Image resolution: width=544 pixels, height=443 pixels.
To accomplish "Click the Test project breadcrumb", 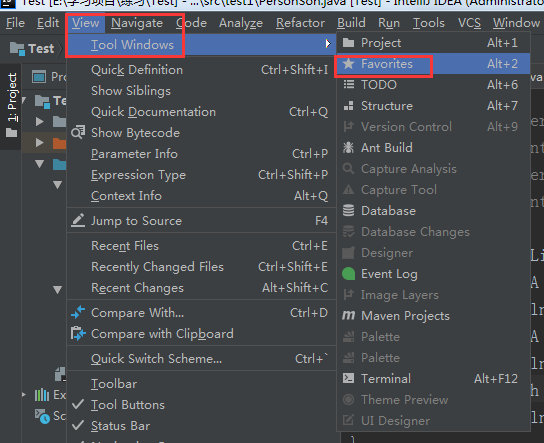I will coord(32,49).
